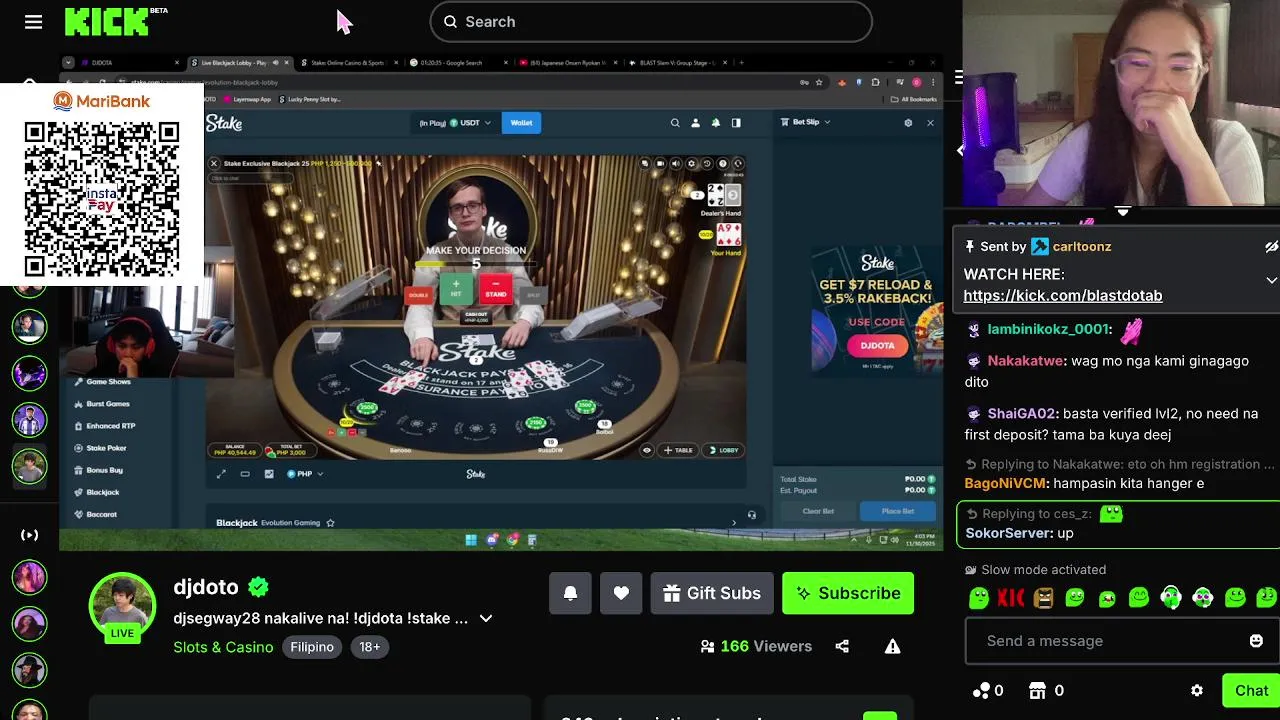Click SokorServer username in chat
This screenshot has height=720, width=1280.
1009,533
